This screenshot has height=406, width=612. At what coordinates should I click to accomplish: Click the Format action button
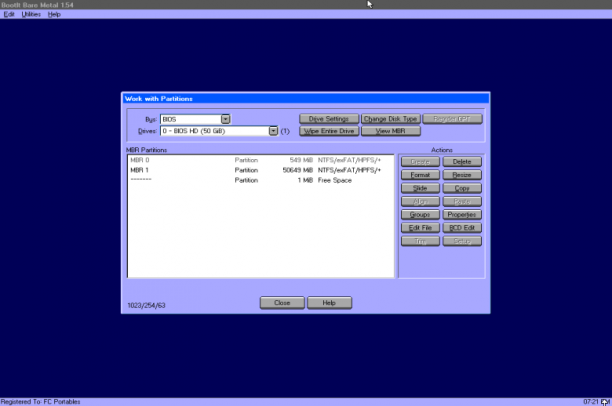tap(420, 175)
